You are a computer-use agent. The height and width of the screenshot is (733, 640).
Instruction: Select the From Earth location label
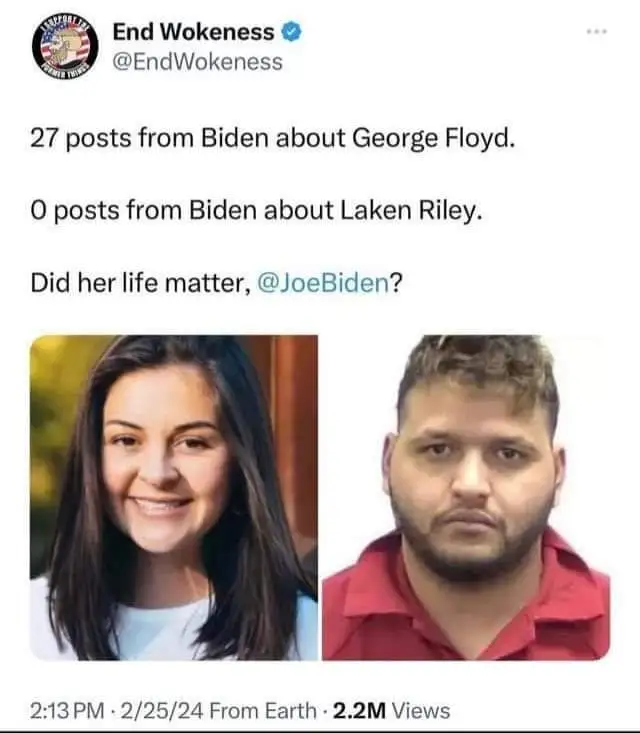tap(263, 711)
